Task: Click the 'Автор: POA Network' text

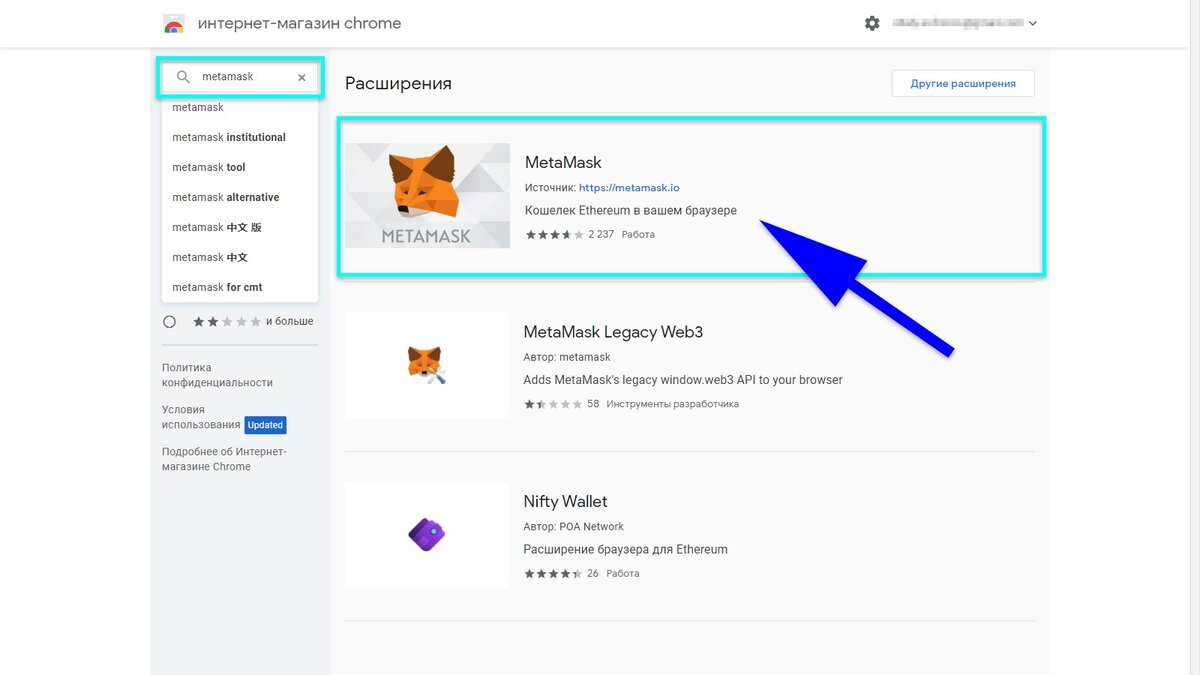Action: pos(573,527)
